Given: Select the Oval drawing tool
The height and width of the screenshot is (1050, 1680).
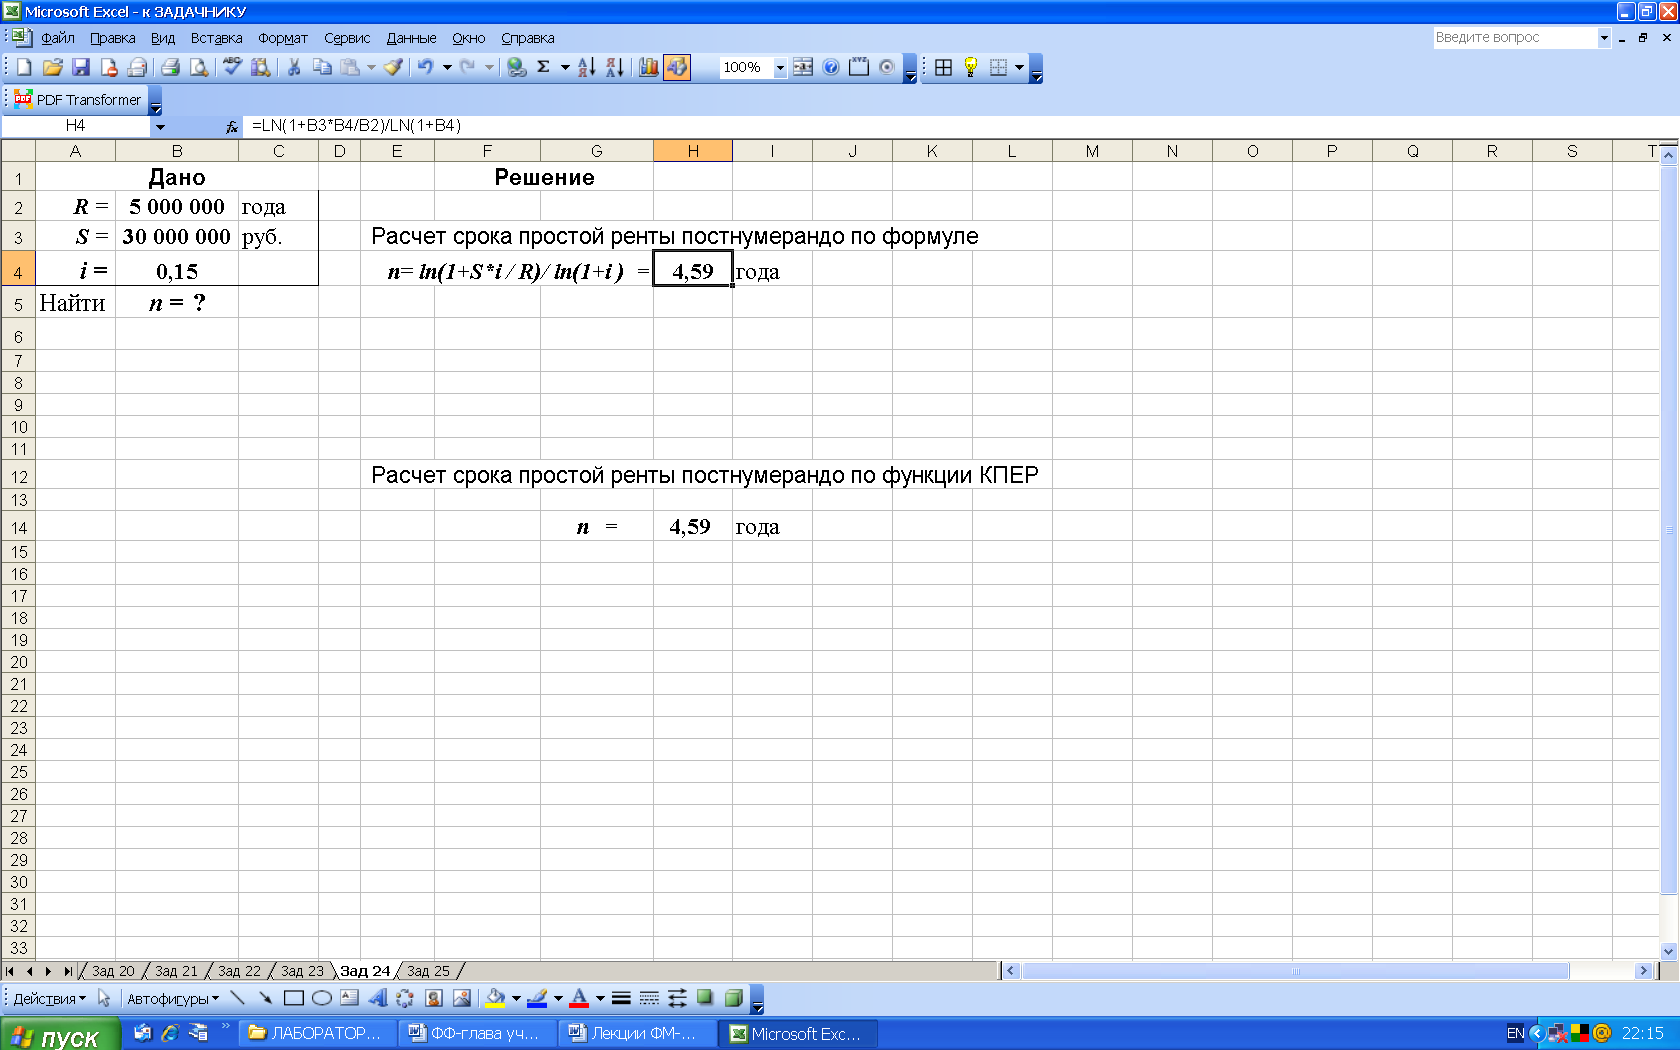Looking at the screenshot, I should tap(321, 998).
